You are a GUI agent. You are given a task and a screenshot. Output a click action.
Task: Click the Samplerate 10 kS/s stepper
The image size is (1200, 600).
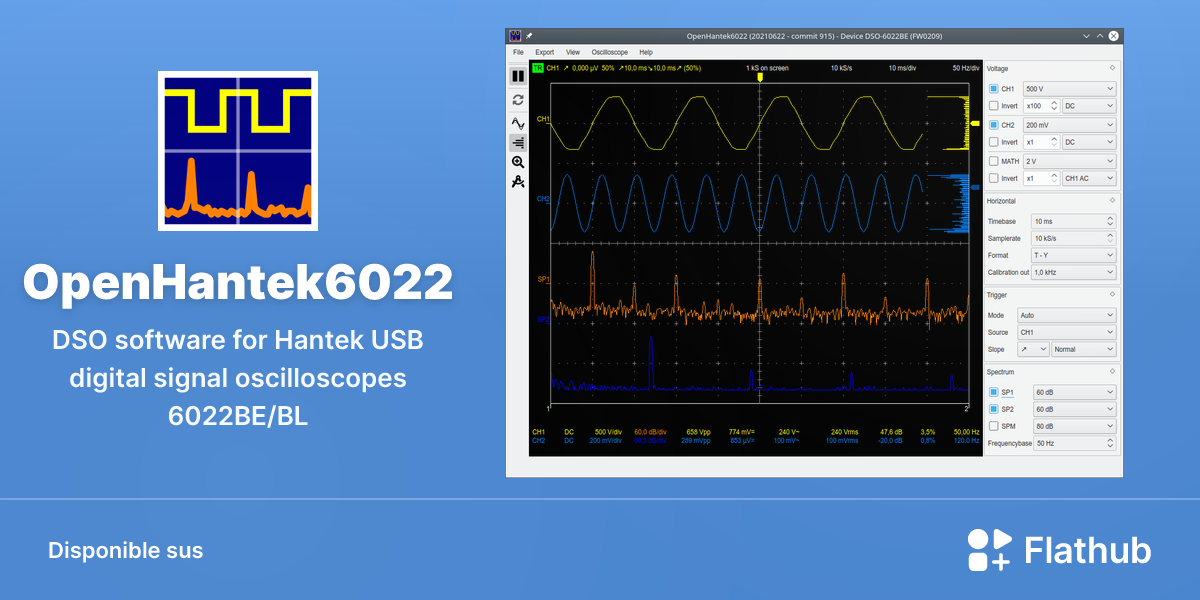click(x=1074, y=238)
